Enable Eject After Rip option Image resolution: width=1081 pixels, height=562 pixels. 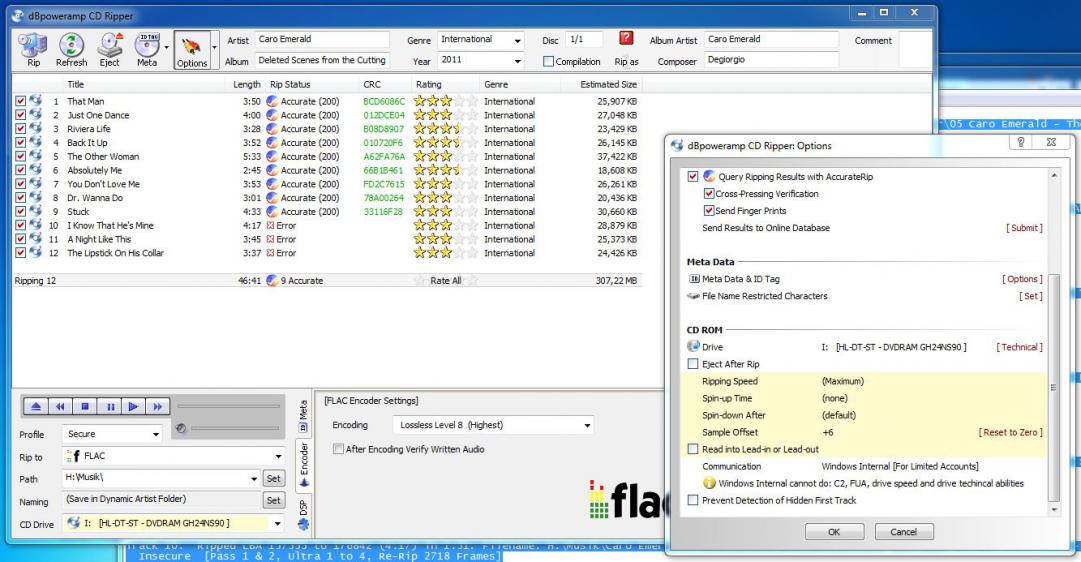[693, 364]
